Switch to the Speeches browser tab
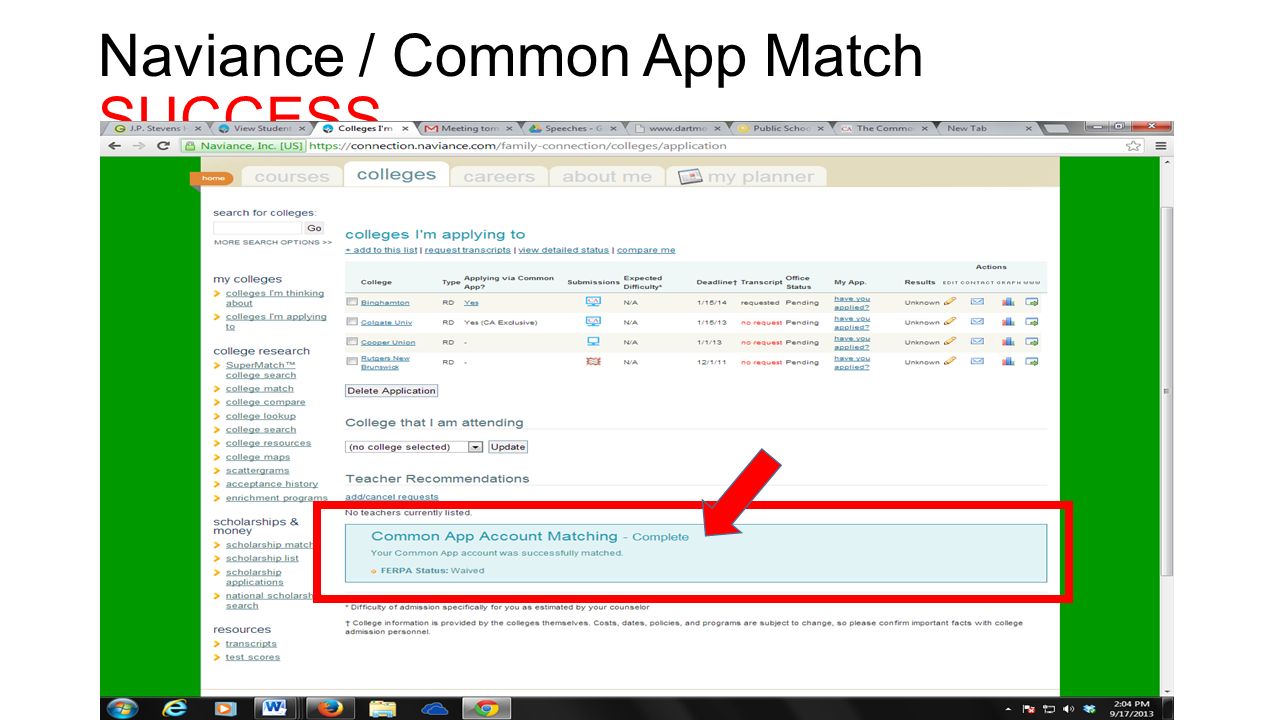The height and width of the screenshot is (720, 1280). pyautogui.click(x=573, y=128)
